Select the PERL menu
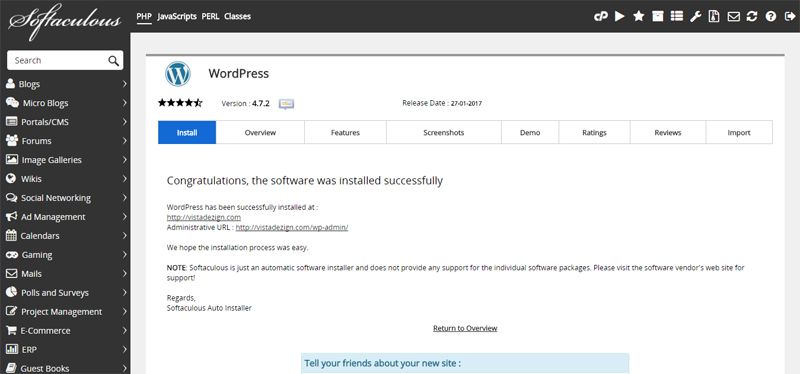This screenshot has height=374, width=800. tap(210, 16)
